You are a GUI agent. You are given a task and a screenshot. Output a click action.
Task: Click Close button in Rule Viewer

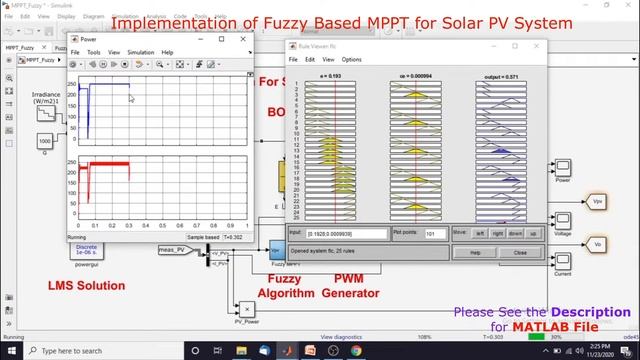tap(520, 253)
